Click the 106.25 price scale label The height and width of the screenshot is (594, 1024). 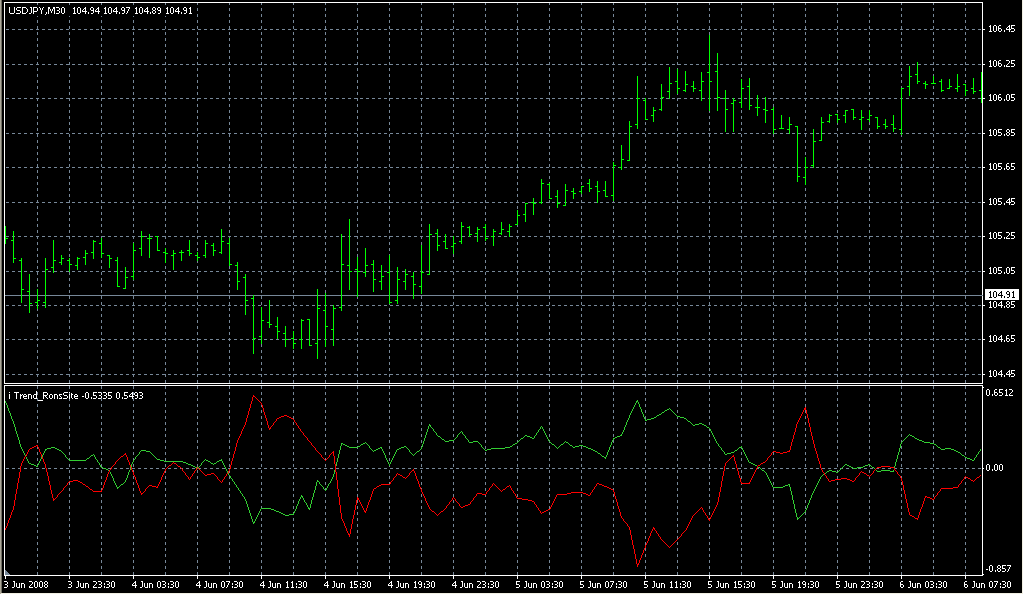[1001, 64]
